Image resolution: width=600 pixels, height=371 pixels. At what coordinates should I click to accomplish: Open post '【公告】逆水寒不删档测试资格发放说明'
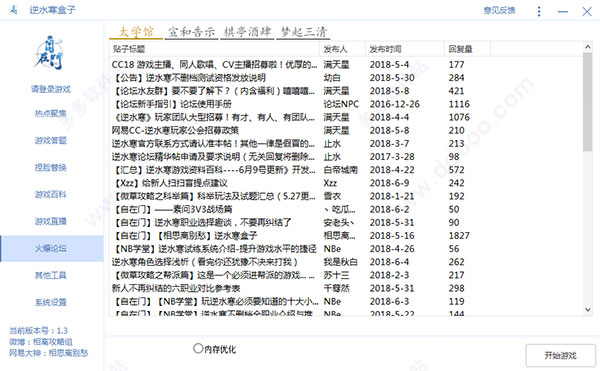189,78
